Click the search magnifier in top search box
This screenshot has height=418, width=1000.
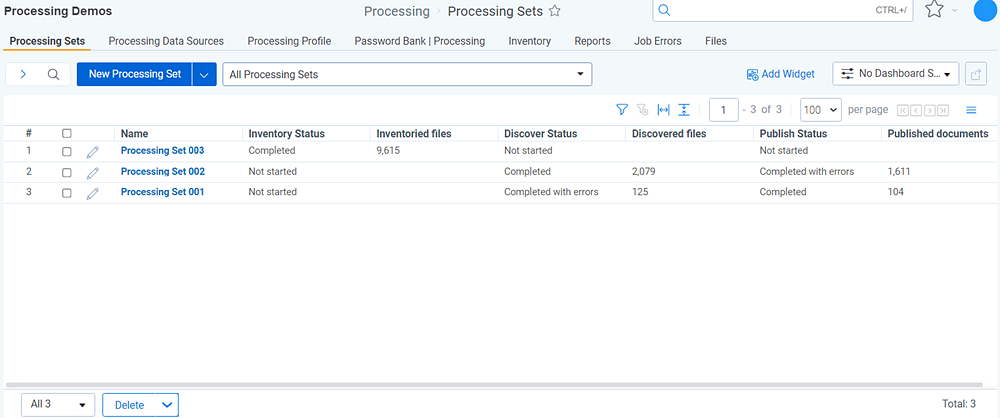coord(664,10)
